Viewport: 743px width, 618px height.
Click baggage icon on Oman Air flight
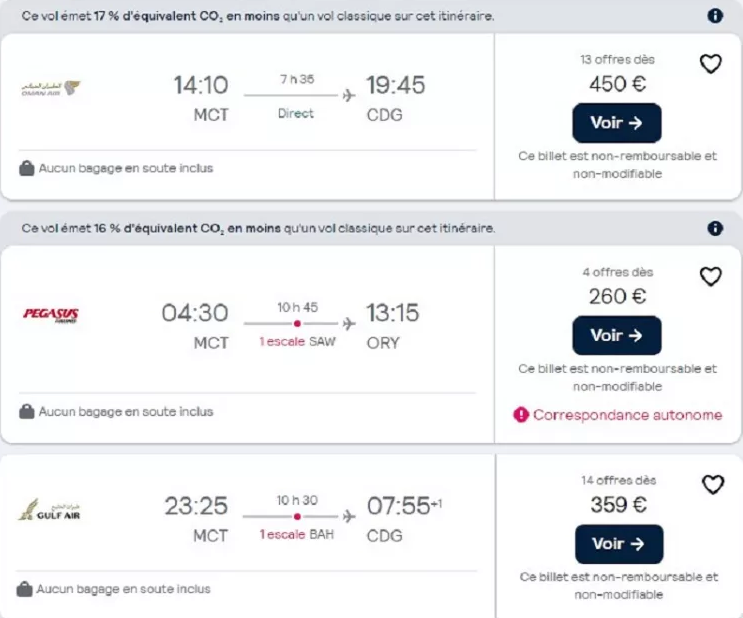tap(27, 168)
